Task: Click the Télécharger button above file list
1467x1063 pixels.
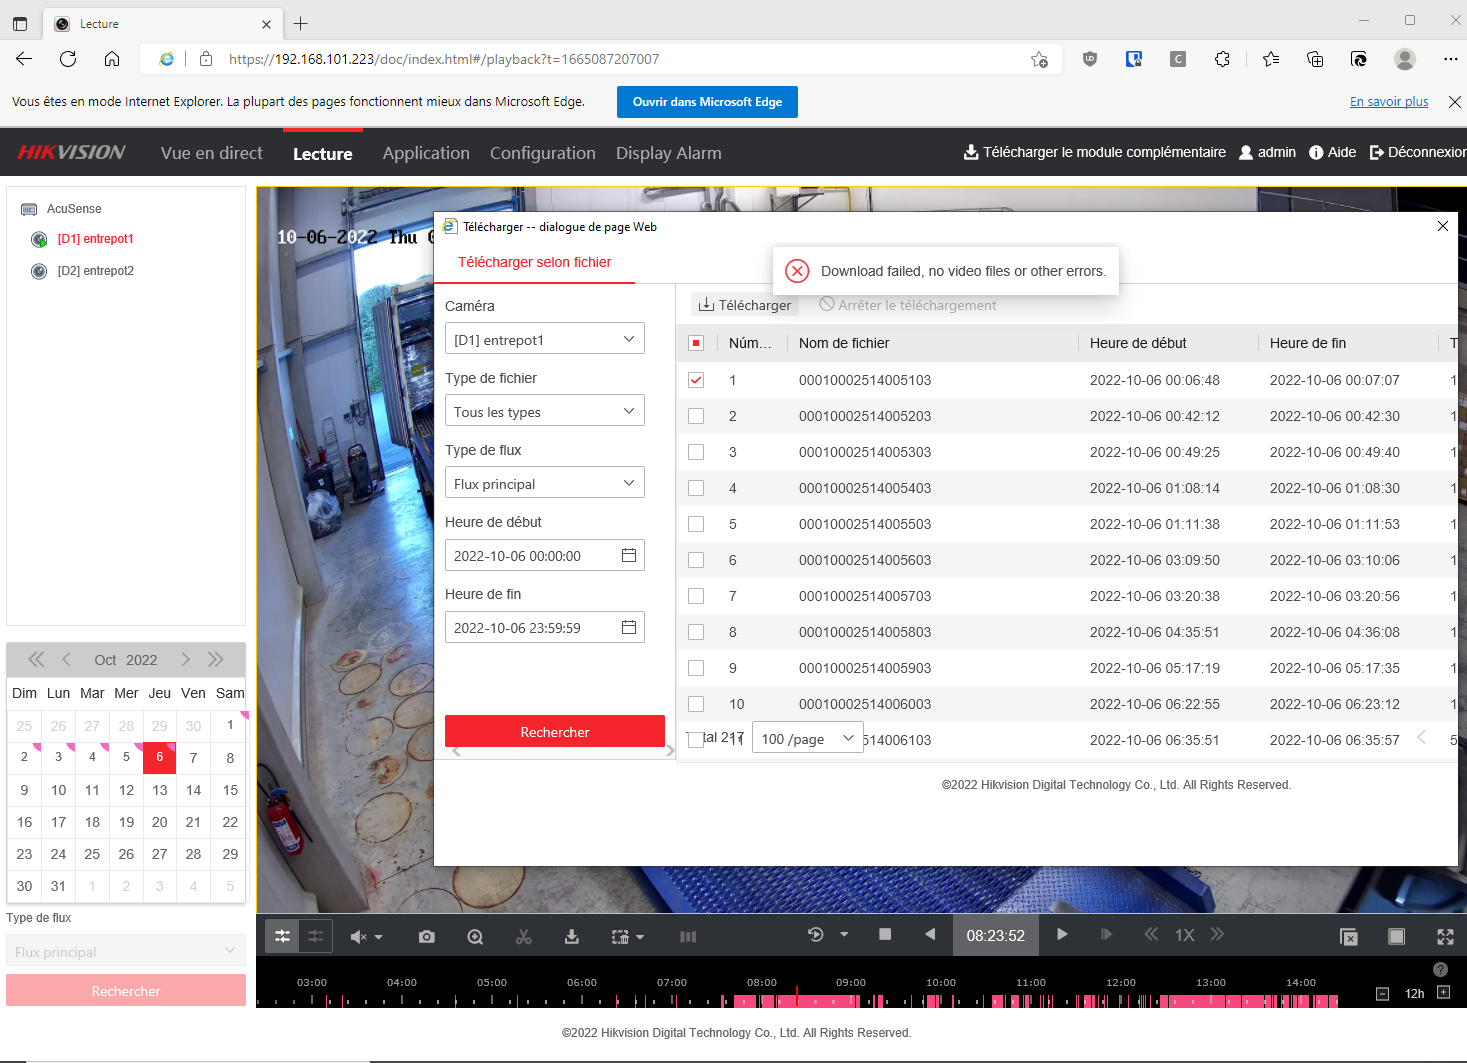Action: click(745, 305)
